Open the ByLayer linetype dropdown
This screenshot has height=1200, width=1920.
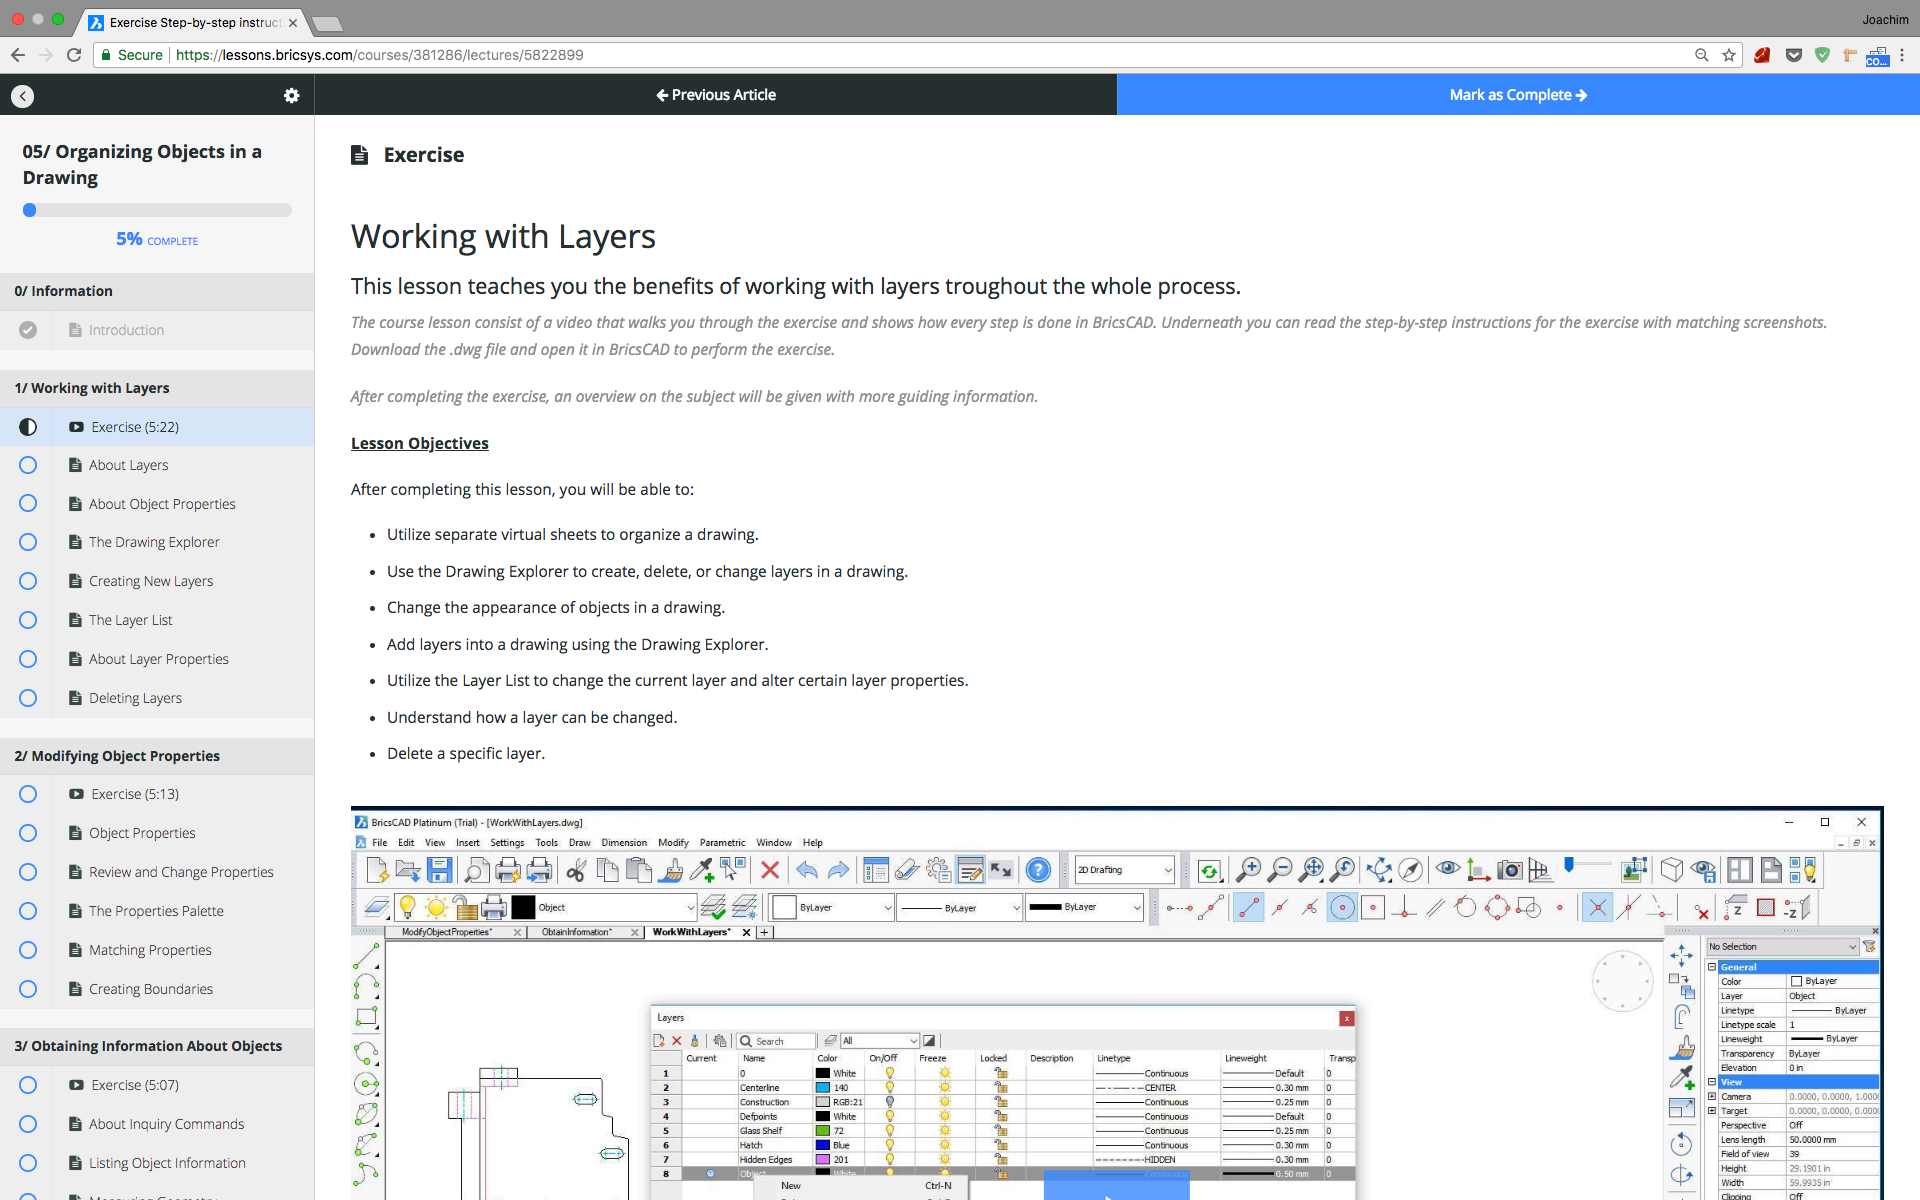[960, 907]
